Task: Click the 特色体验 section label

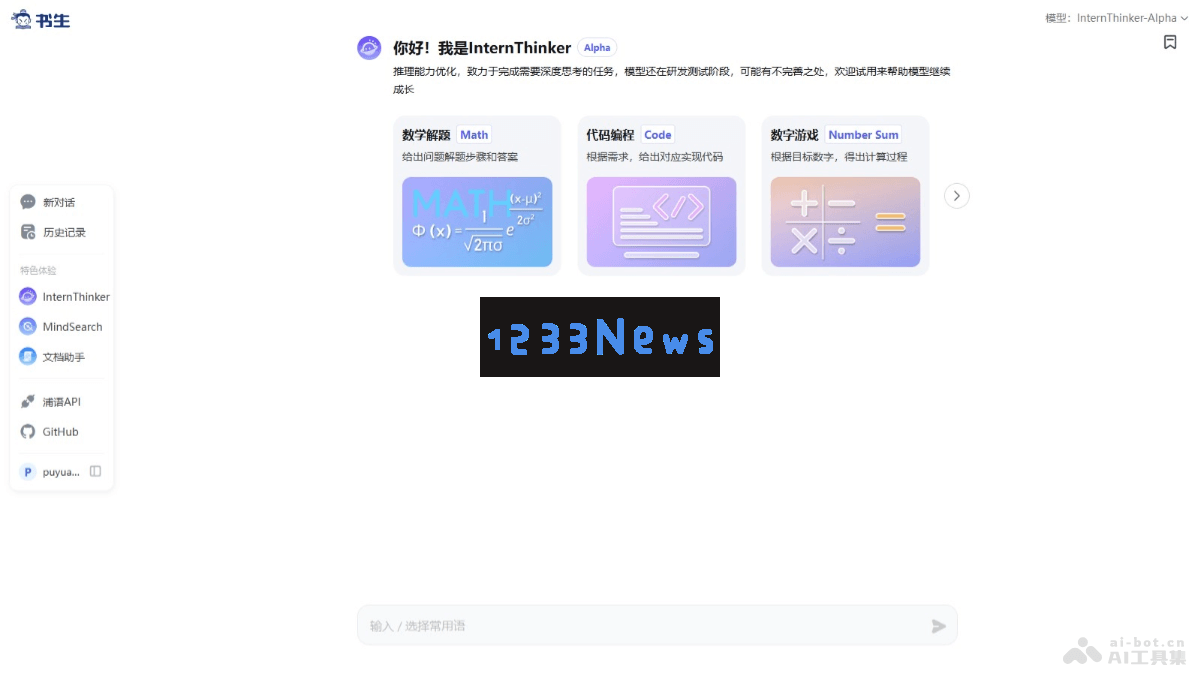Action: click(x=38, y=270)
